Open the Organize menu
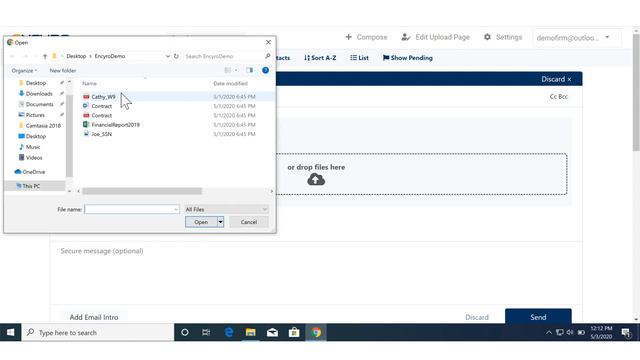This screenshot has width=640, height=360. click(24, 71)
